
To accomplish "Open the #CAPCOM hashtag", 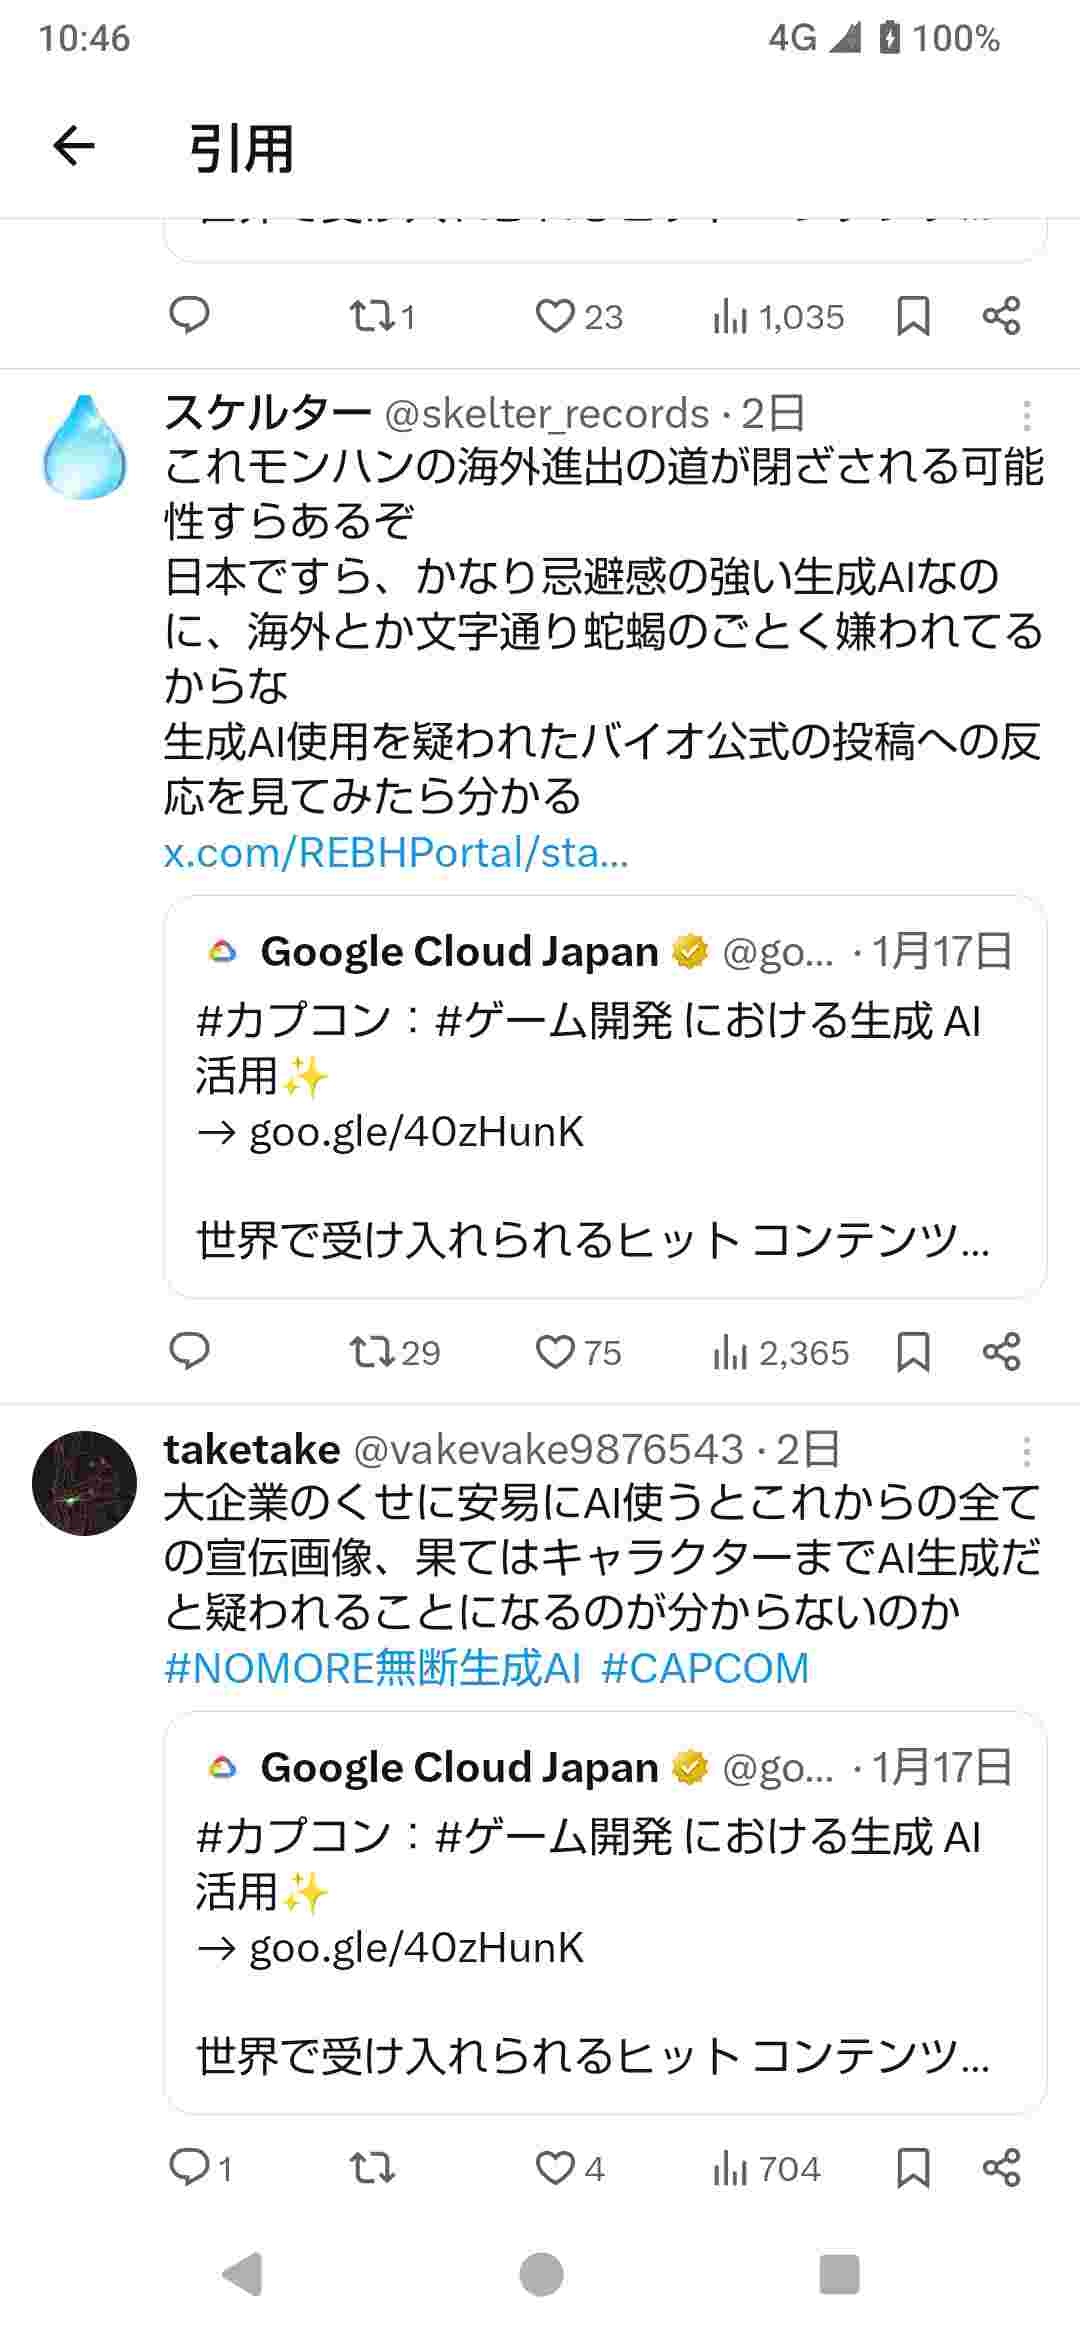I will pos(705,1669).
